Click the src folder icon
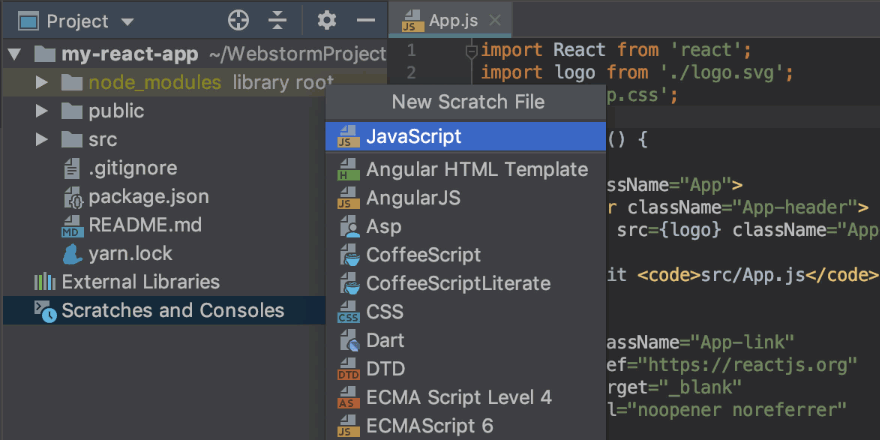Image resolution: width=880 pixels, height=440 pixels. pyautogui.click(x=72, y=139)
